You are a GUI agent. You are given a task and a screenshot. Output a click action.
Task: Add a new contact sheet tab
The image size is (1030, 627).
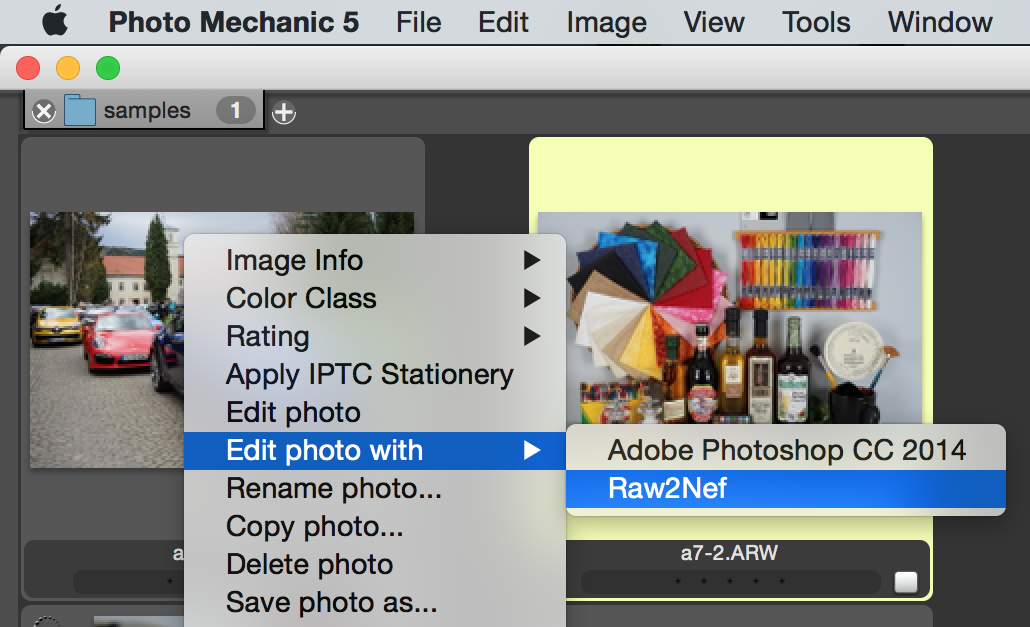point(284,112)
